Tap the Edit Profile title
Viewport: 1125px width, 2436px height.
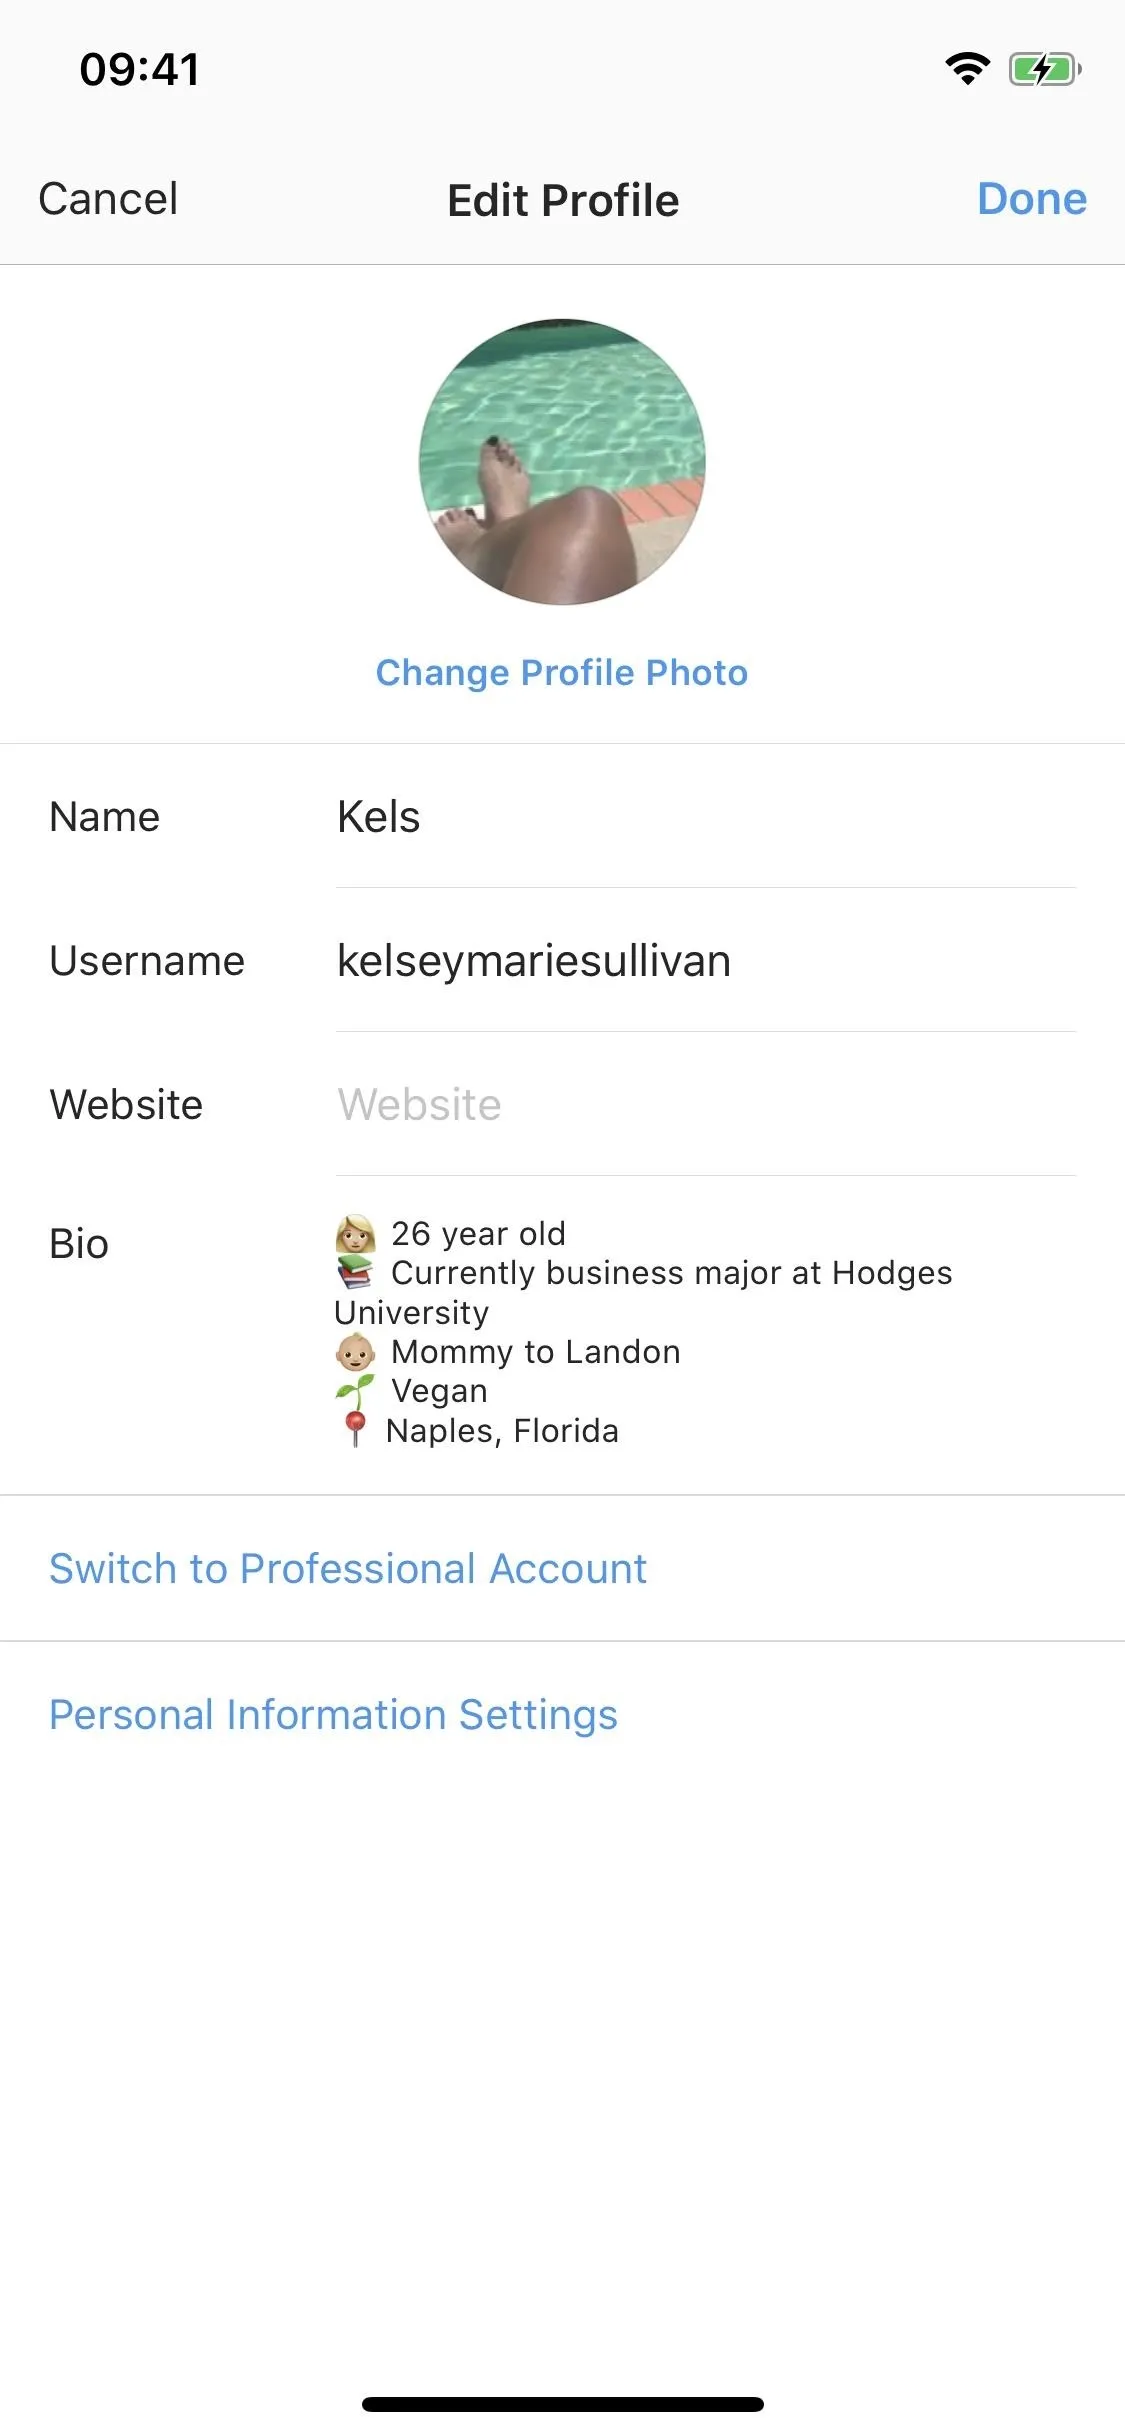(x=563, y=200)
